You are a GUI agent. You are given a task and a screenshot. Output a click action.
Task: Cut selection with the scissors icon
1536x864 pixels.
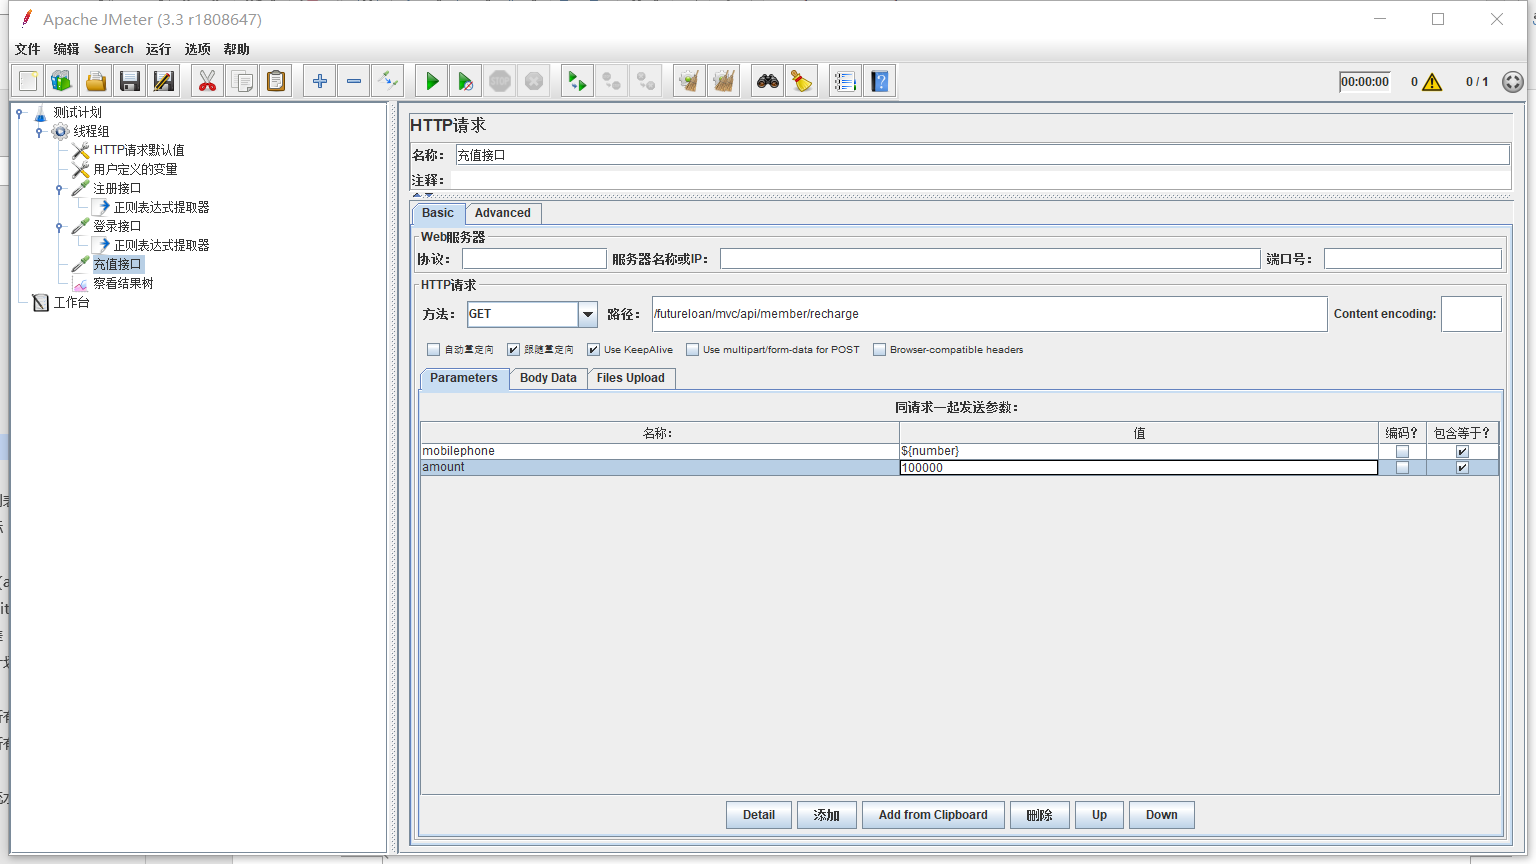[207, 81]
